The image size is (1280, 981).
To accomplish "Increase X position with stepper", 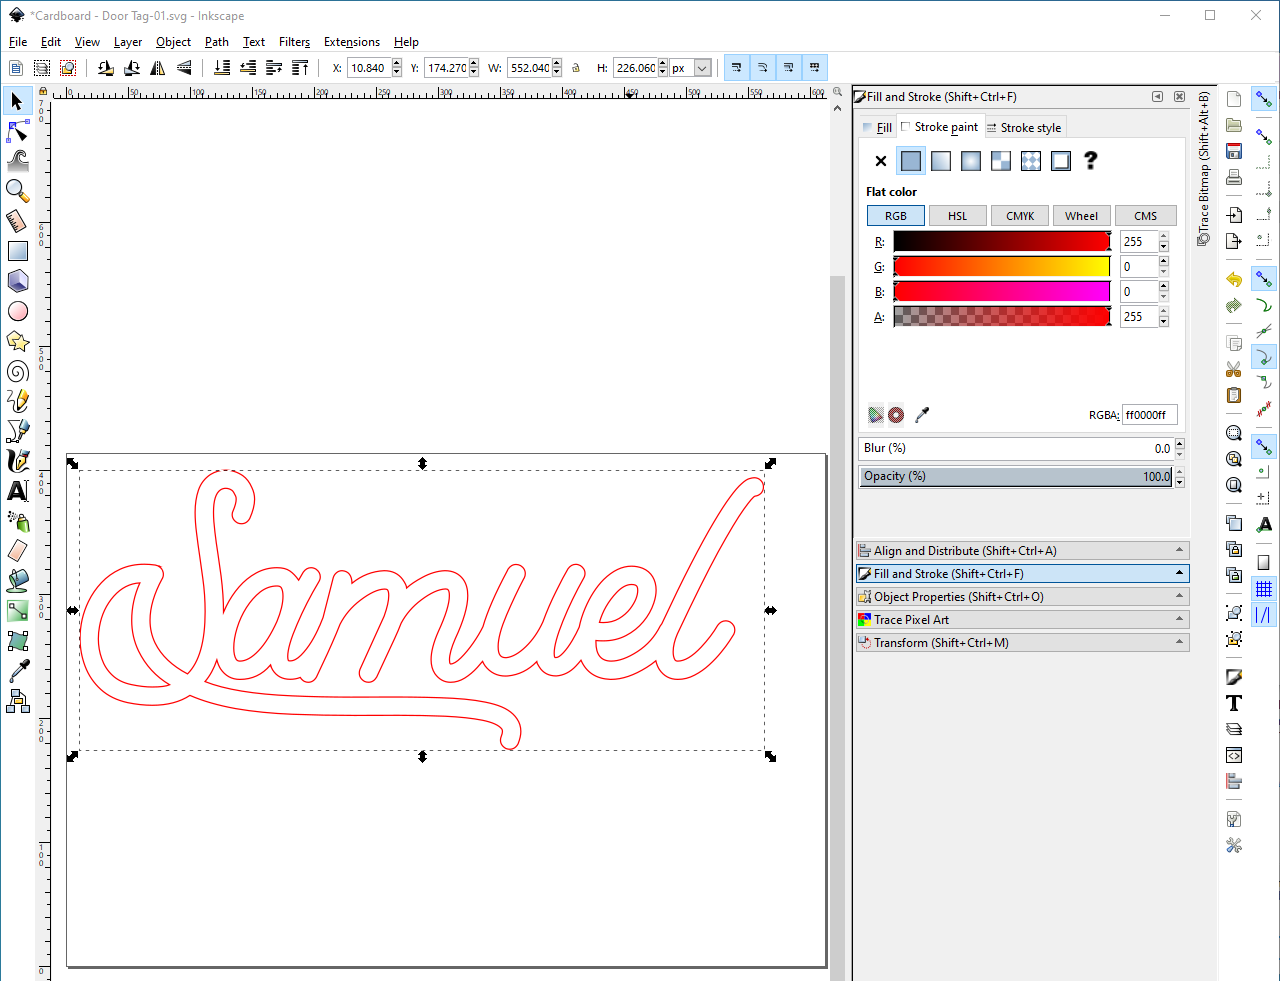I will pyautogui.click(x=397, y=64).
